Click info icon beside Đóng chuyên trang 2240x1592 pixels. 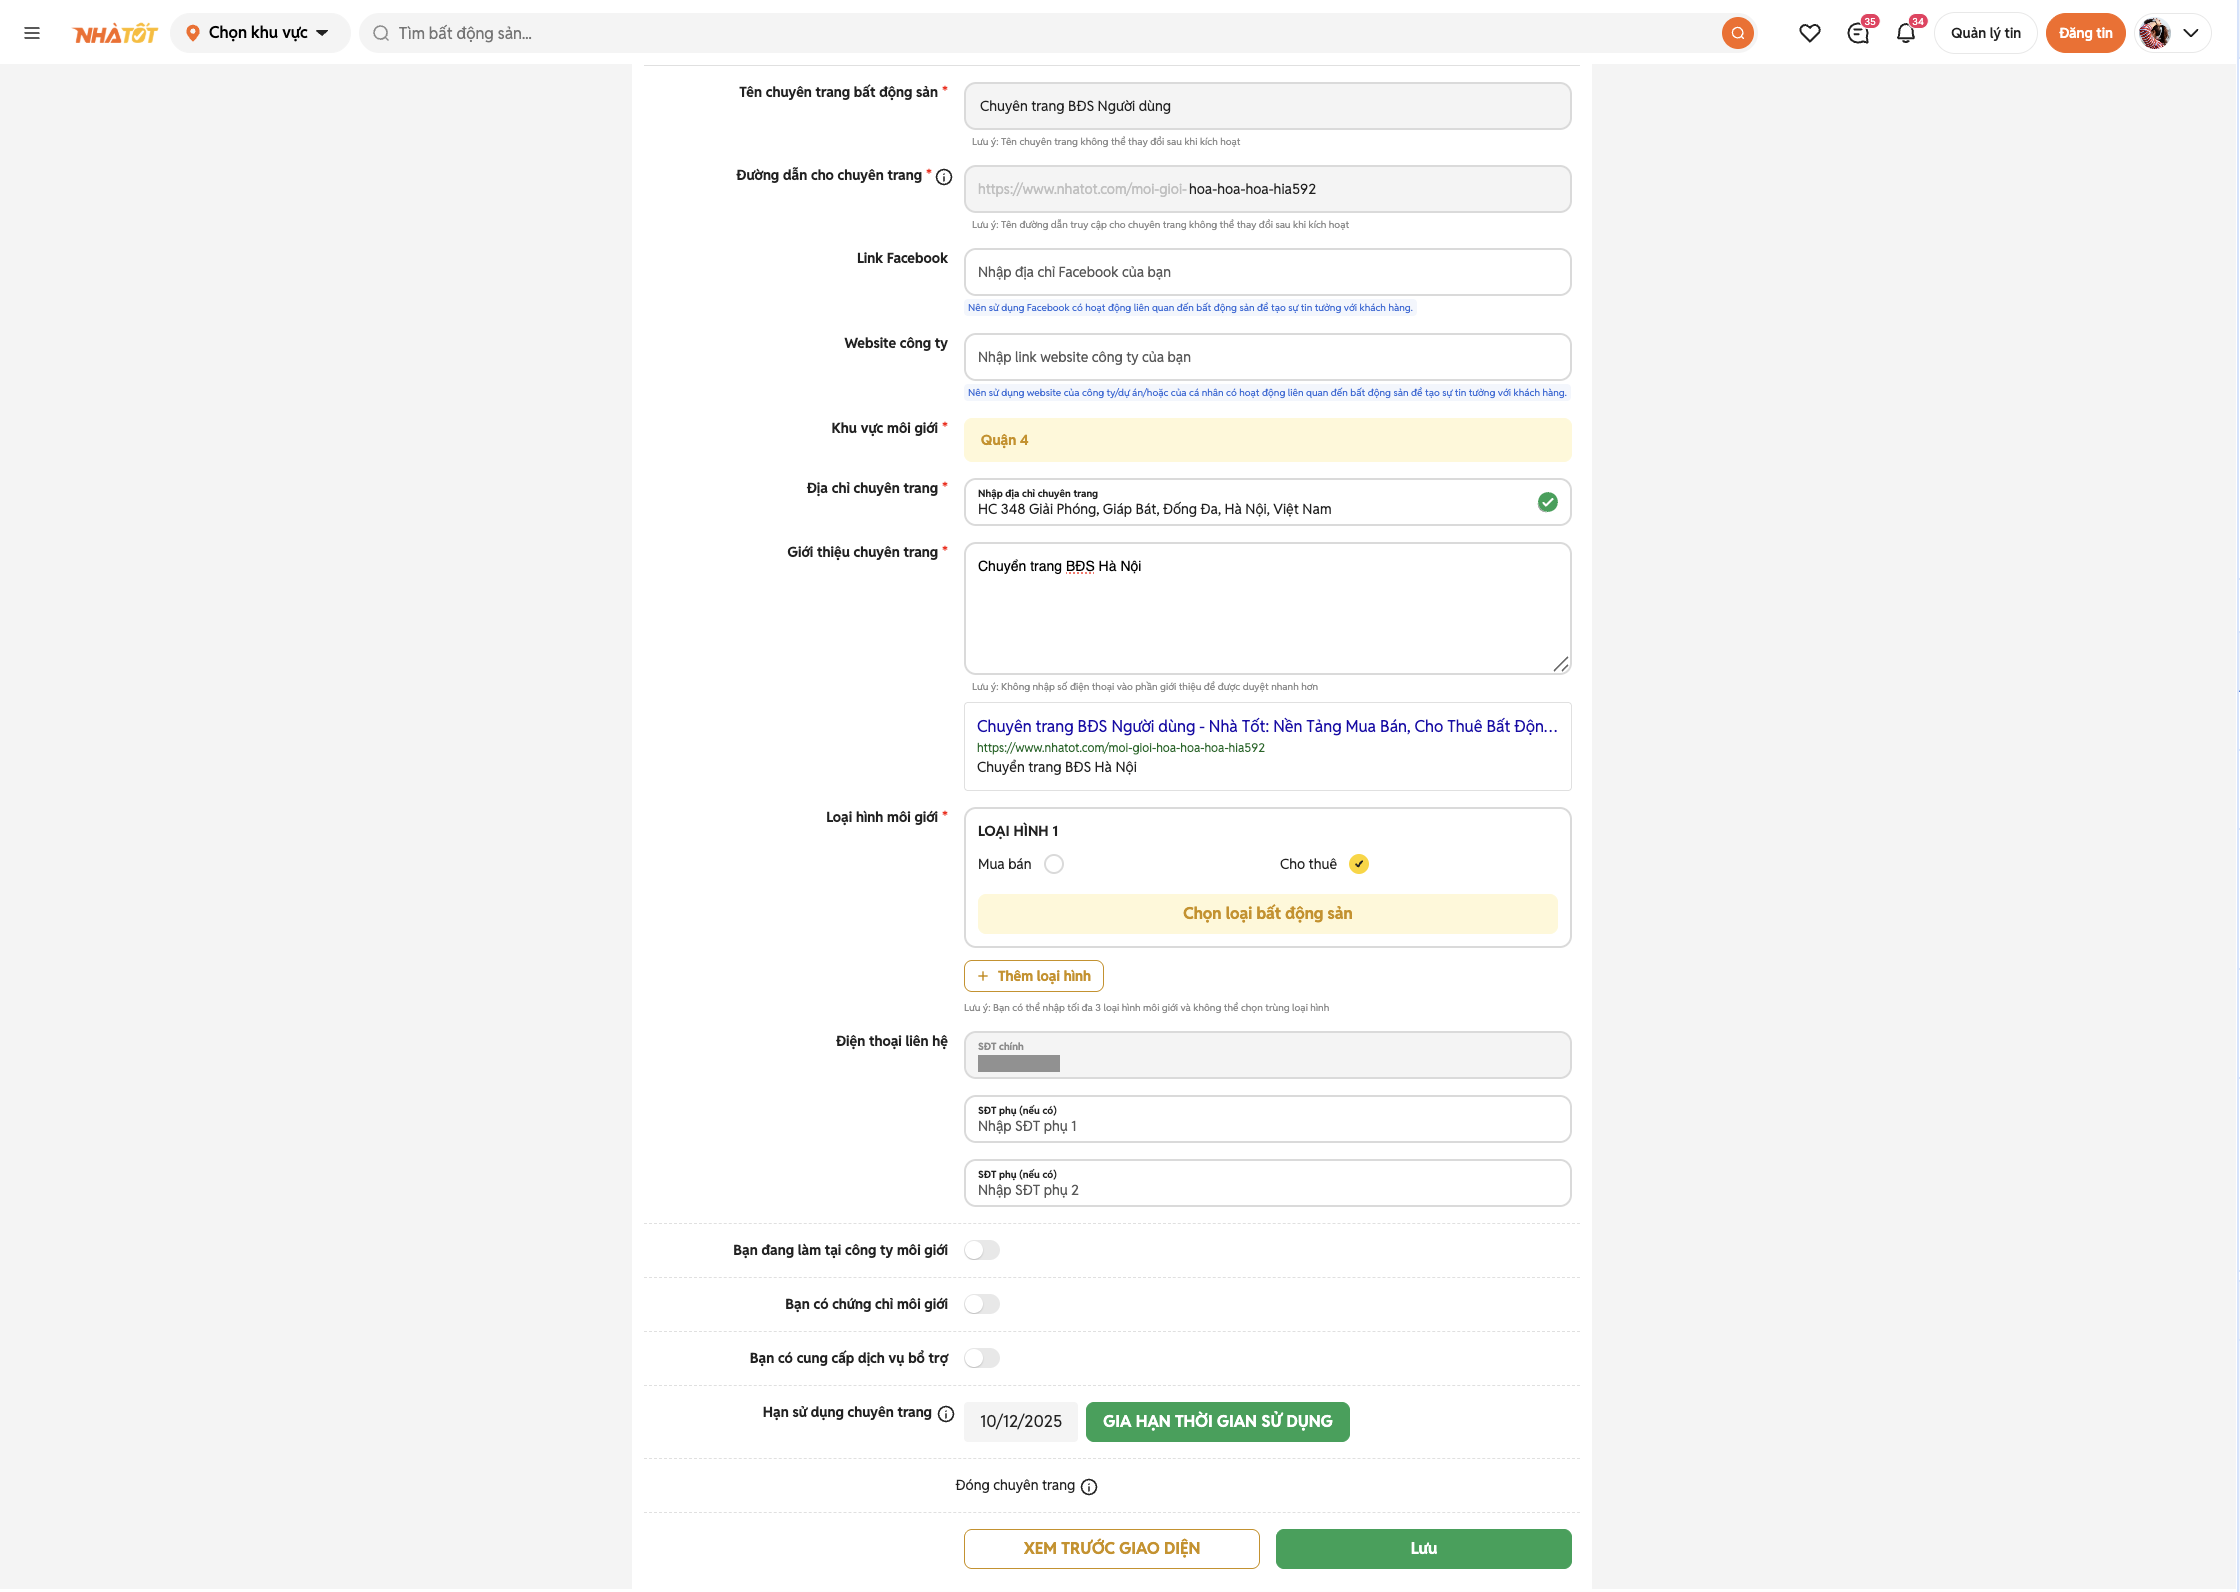[x=1089, y=1487]
